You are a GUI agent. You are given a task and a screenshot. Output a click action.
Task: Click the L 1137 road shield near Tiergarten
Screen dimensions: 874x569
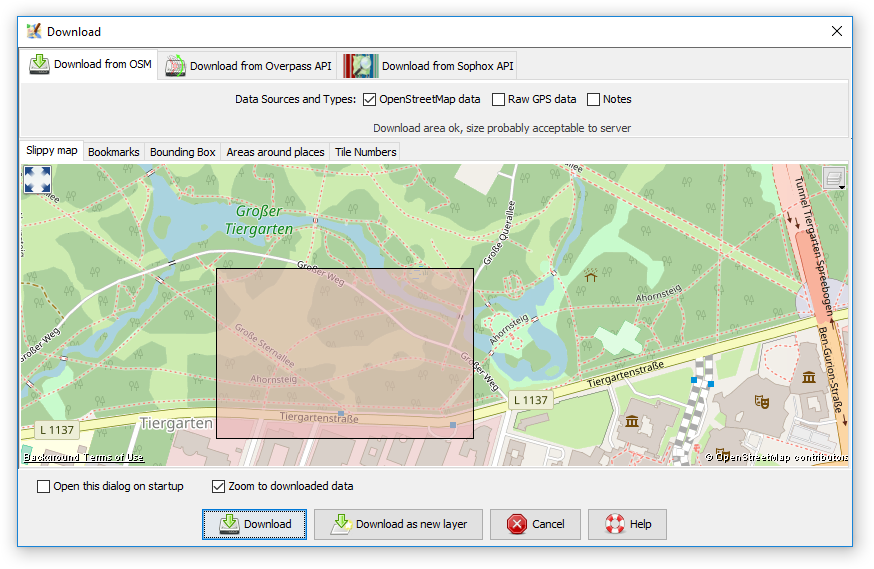pos(55,429)
